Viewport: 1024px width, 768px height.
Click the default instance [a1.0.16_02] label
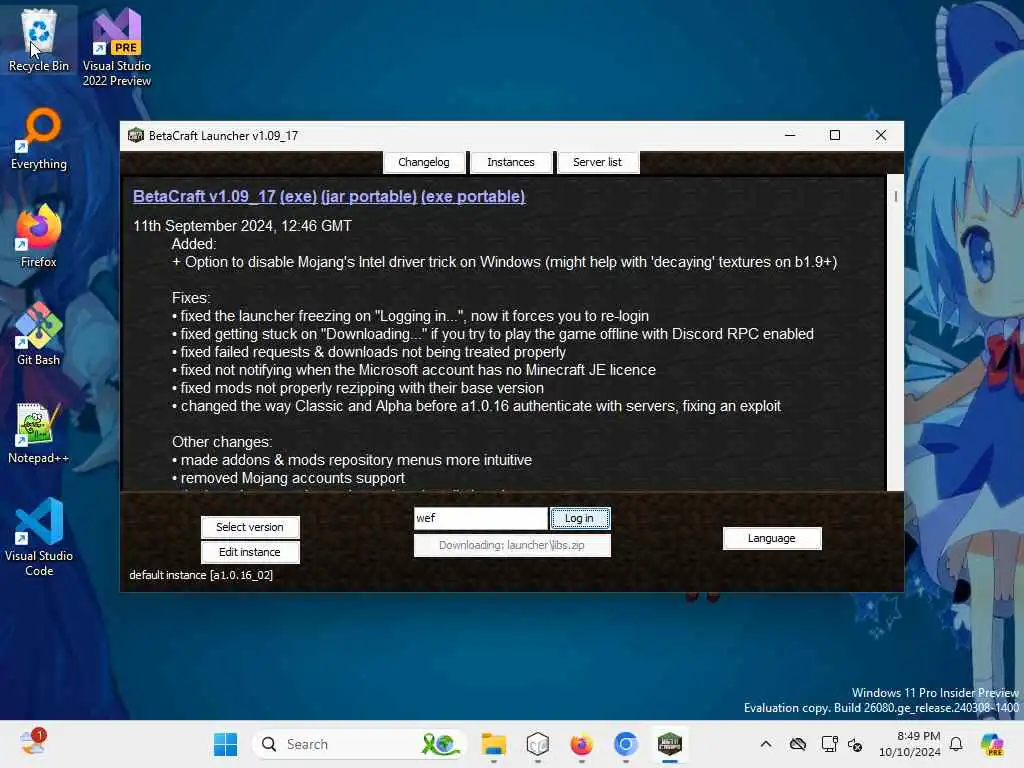201,575
